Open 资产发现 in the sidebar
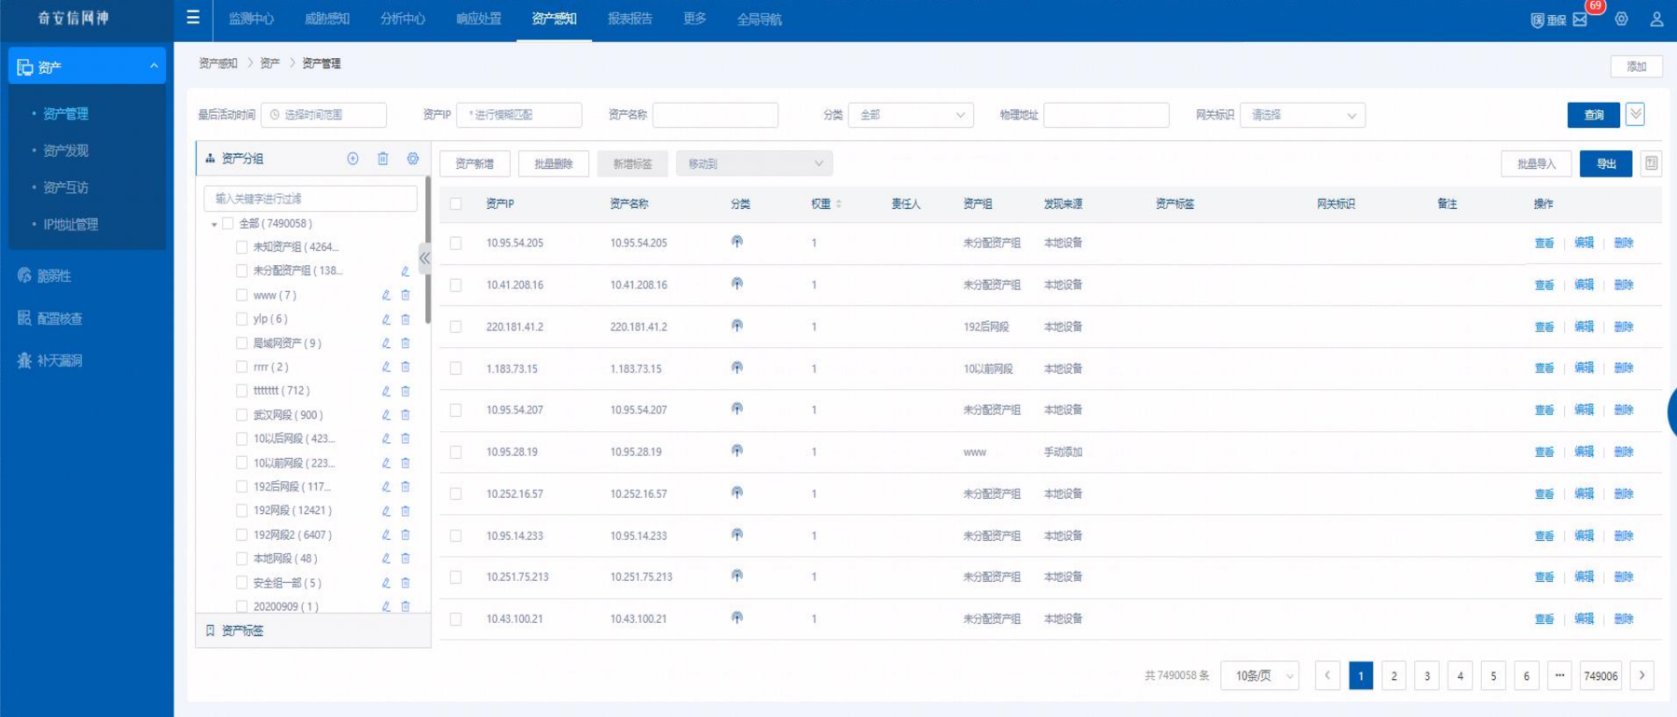This screenshot has width=1677, height=717. [x=66, y=151]
